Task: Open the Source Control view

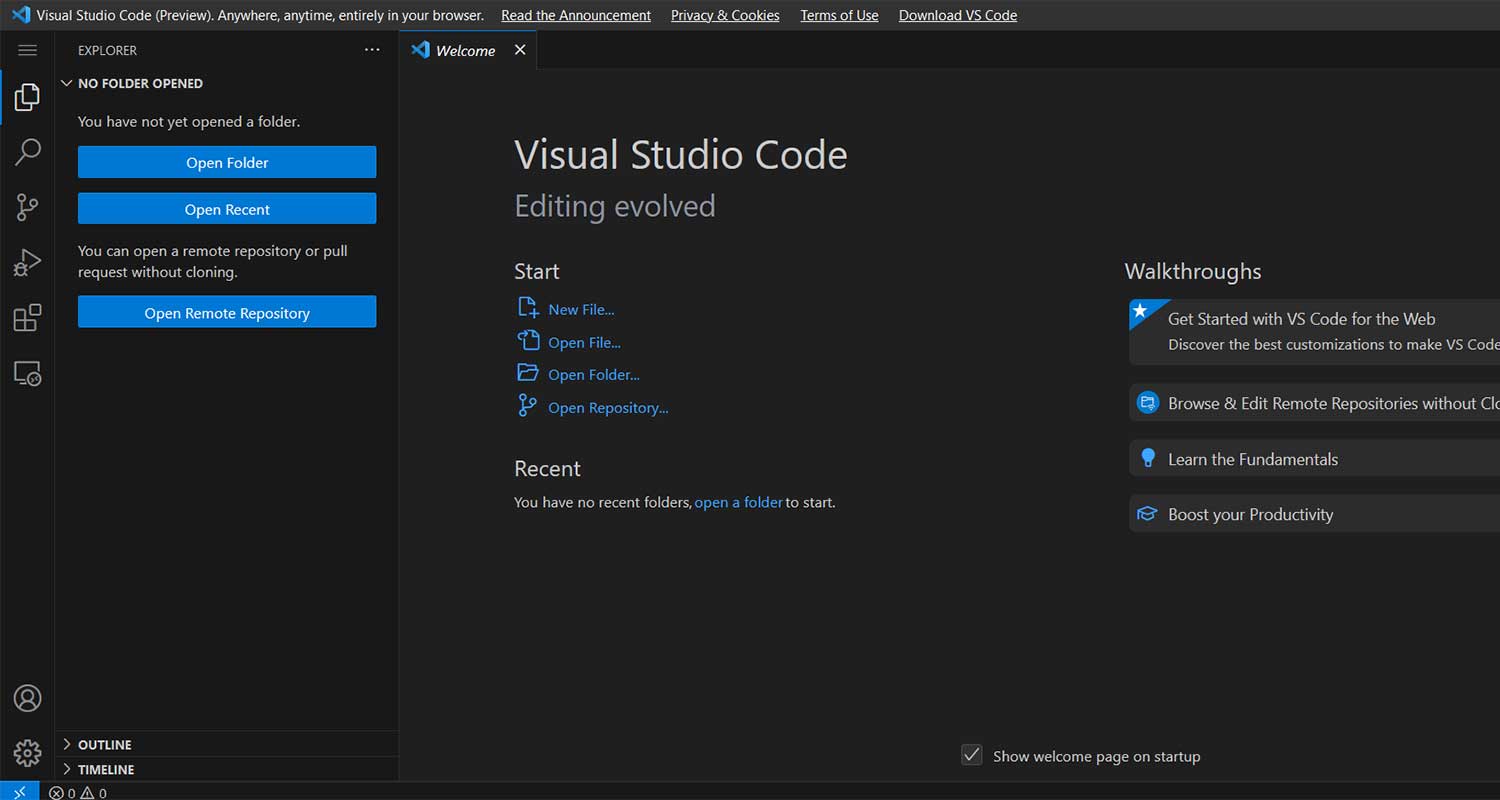Action: point(27,207)
